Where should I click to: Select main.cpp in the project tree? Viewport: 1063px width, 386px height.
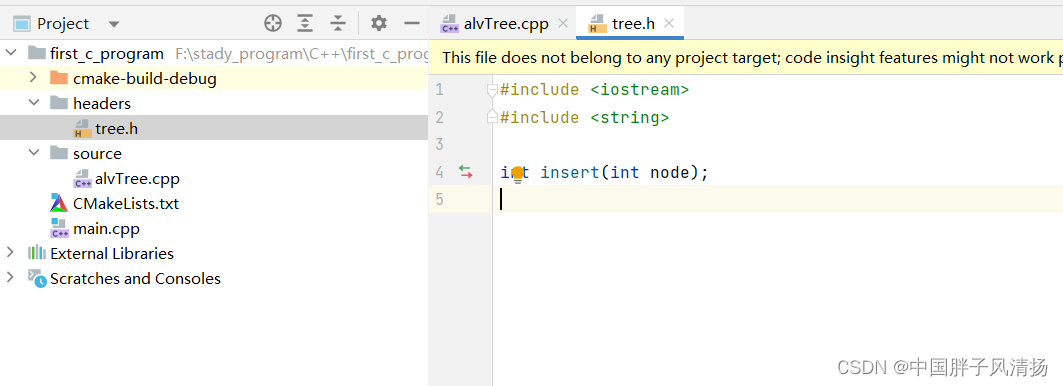(x=214, y=229)
